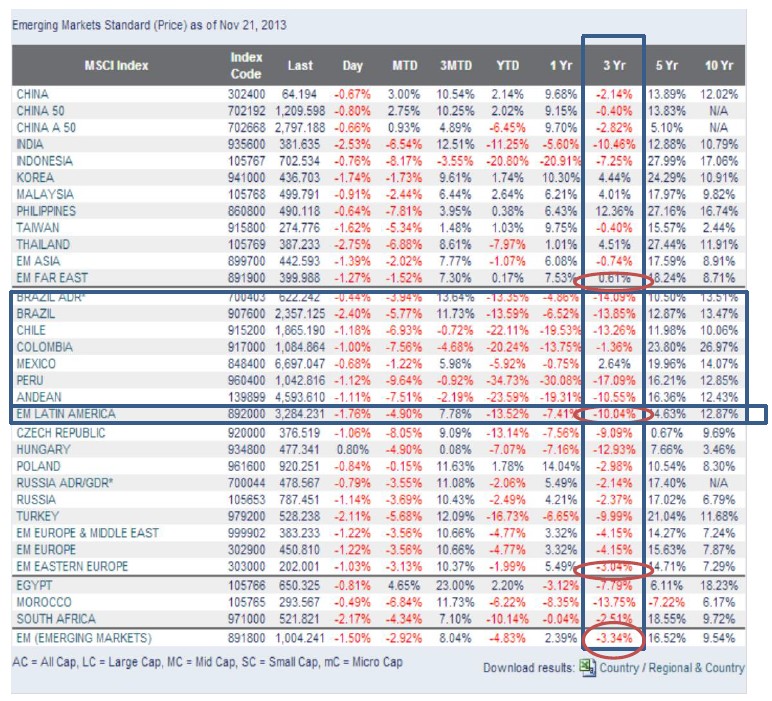Select the KOREA index name

pyautogui.click(x=35, y=178)
